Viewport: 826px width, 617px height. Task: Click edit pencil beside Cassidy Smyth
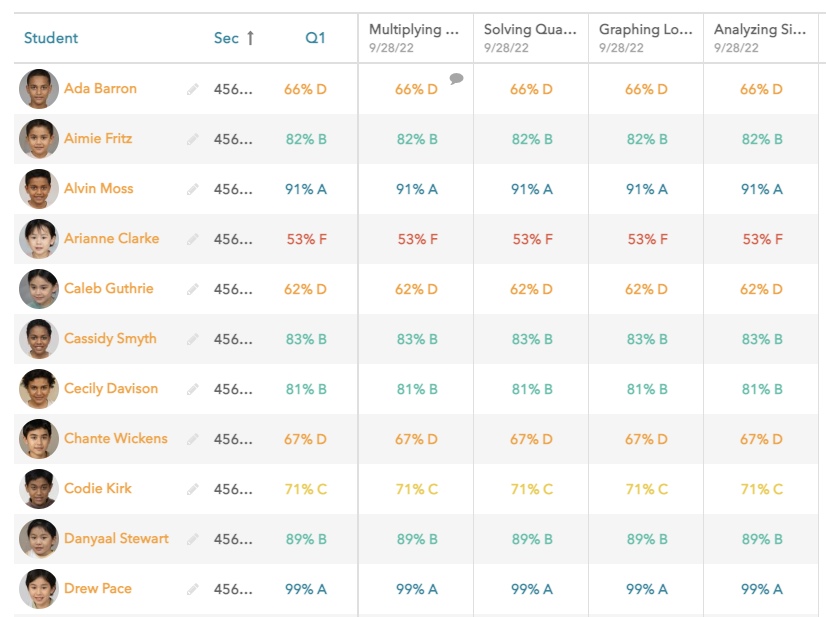(x=193, y=339)
